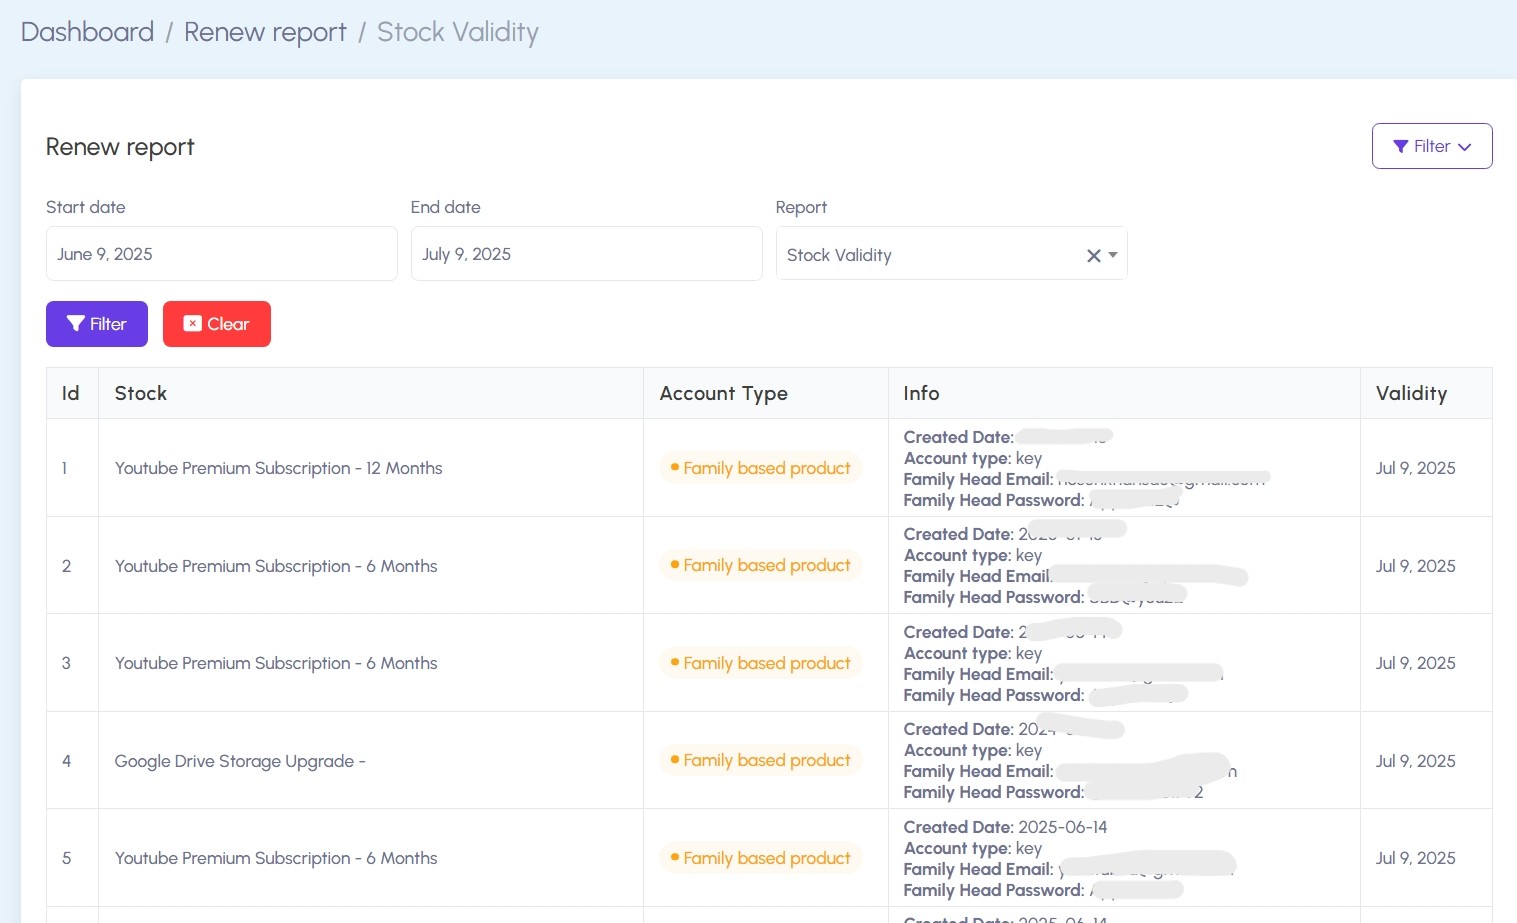Image resolution: width=1517 pixels, height=923 pixels.
Task: Click the red Clear button
Action: [x=217, y=324]
